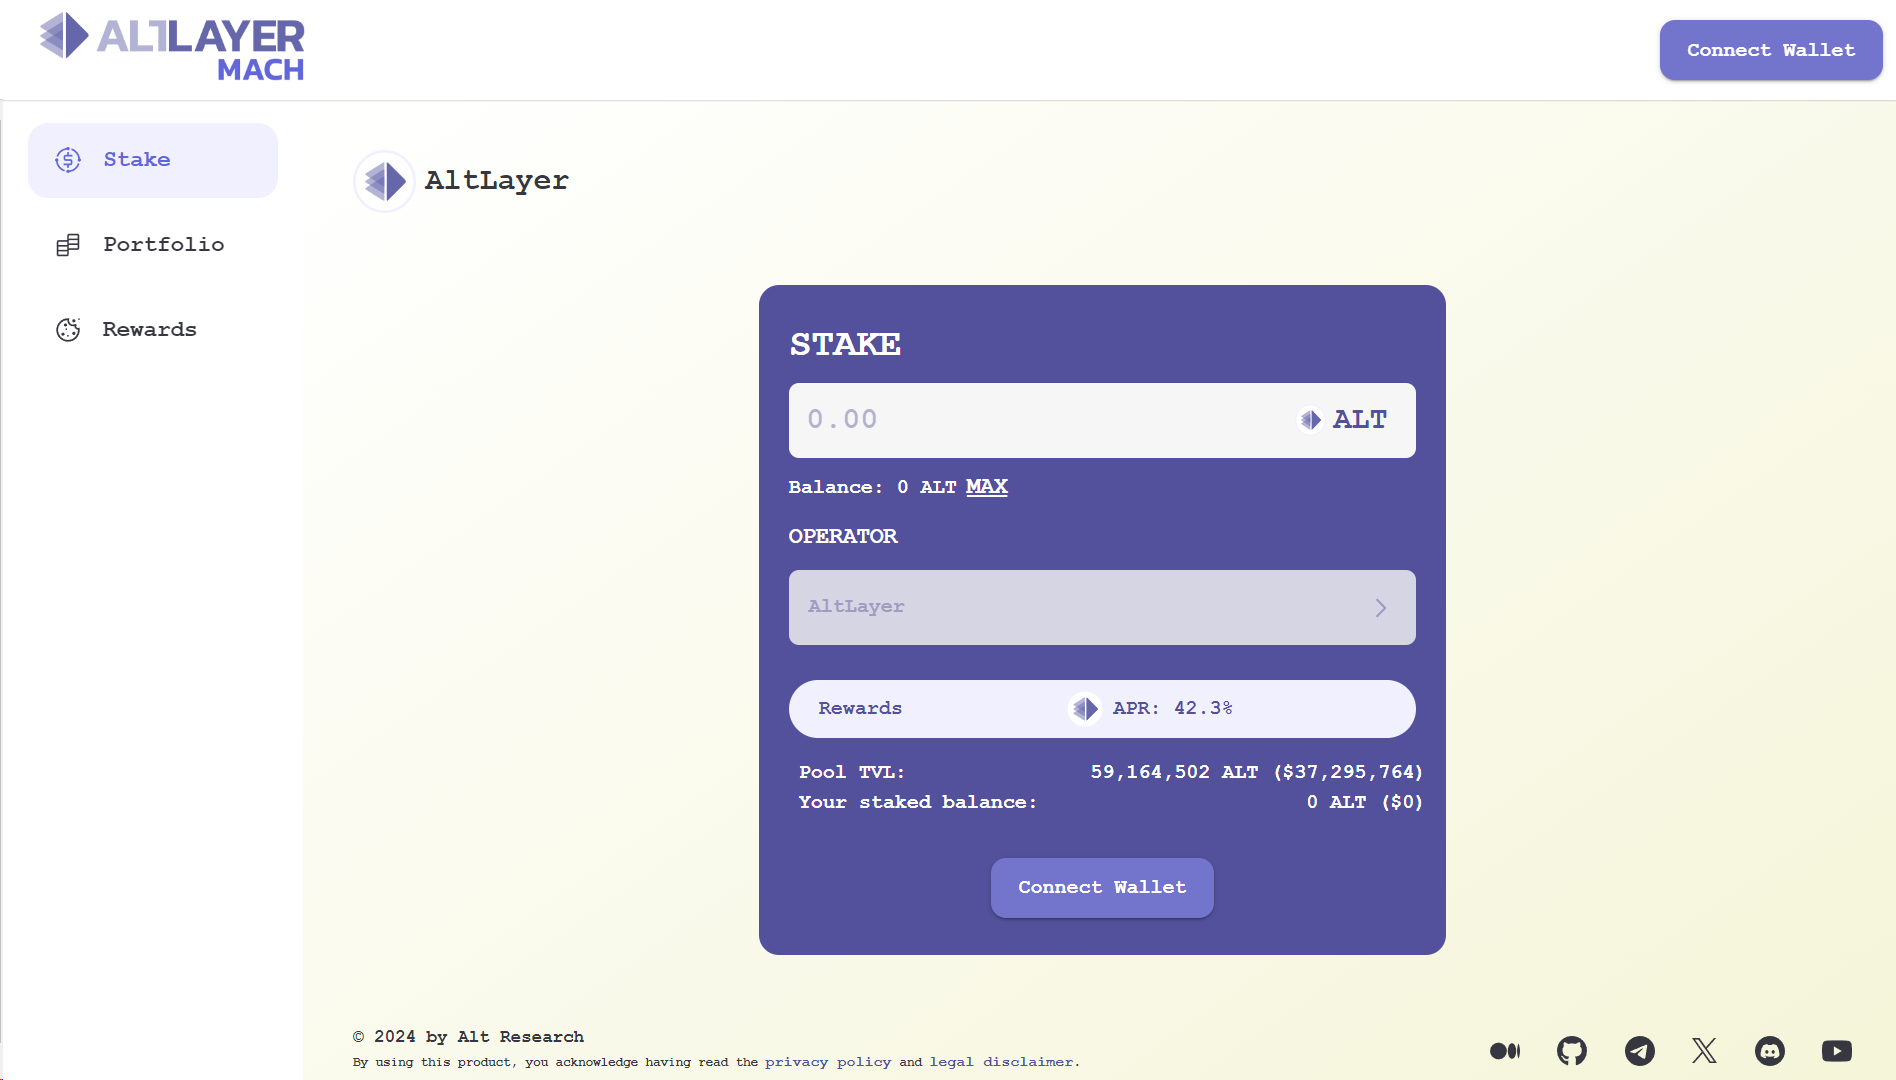The image size is (1896, 1080).
Task: Click the ALT token icon in input
Action: tap(1310, 420)
